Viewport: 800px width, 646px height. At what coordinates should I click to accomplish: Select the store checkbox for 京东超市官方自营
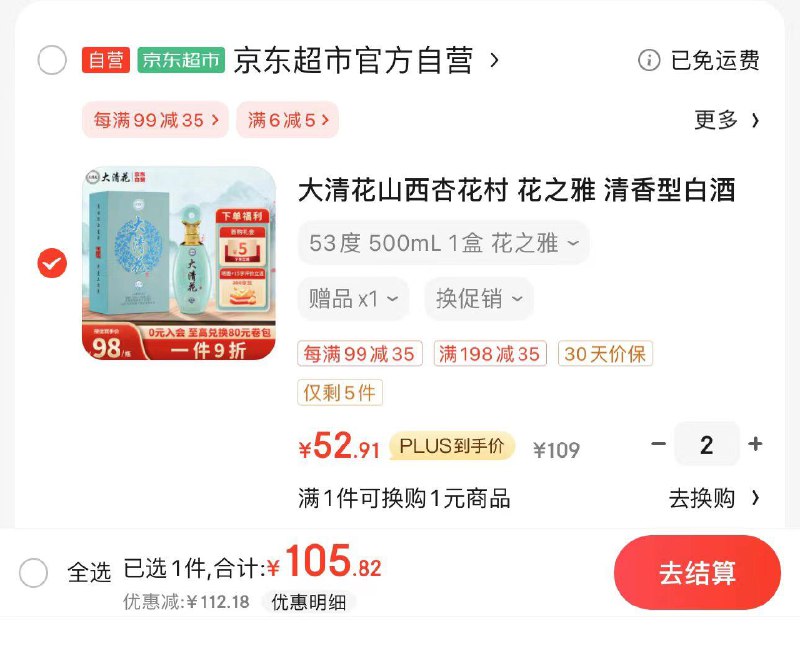tap(52, 60)
